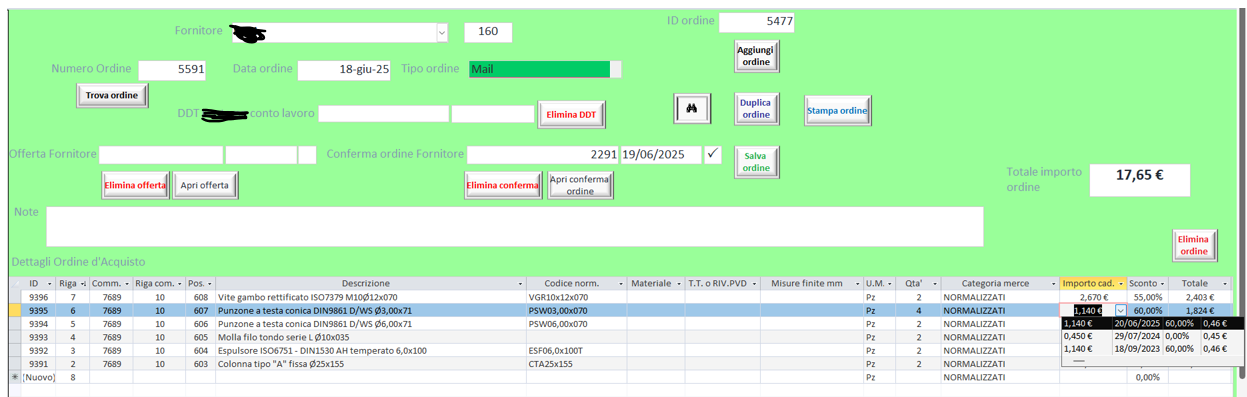
Task: Click the Data ordine field 18-giu-25
Action: tap(345, 69)
